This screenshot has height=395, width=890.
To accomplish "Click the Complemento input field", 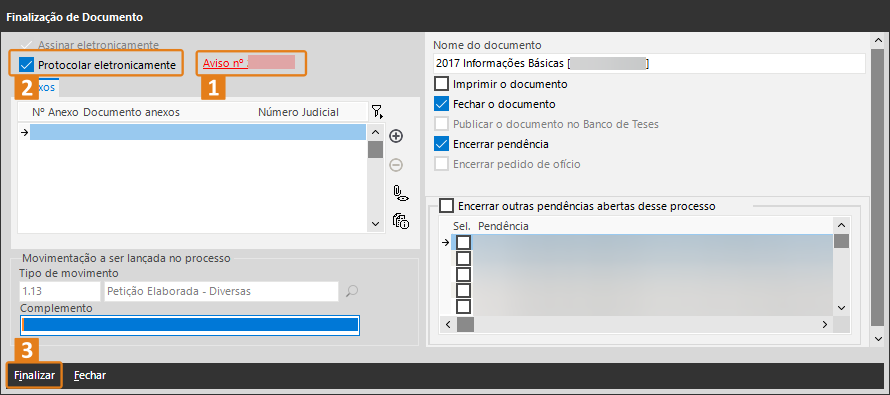I will 190,325.
